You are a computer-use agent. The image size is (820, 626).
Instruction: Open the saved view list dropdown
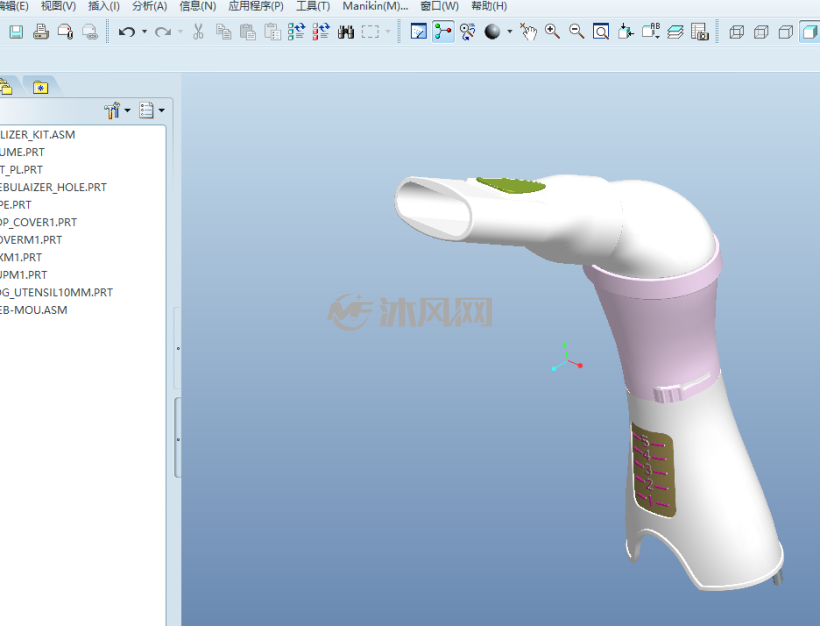[x=651, y=32]
